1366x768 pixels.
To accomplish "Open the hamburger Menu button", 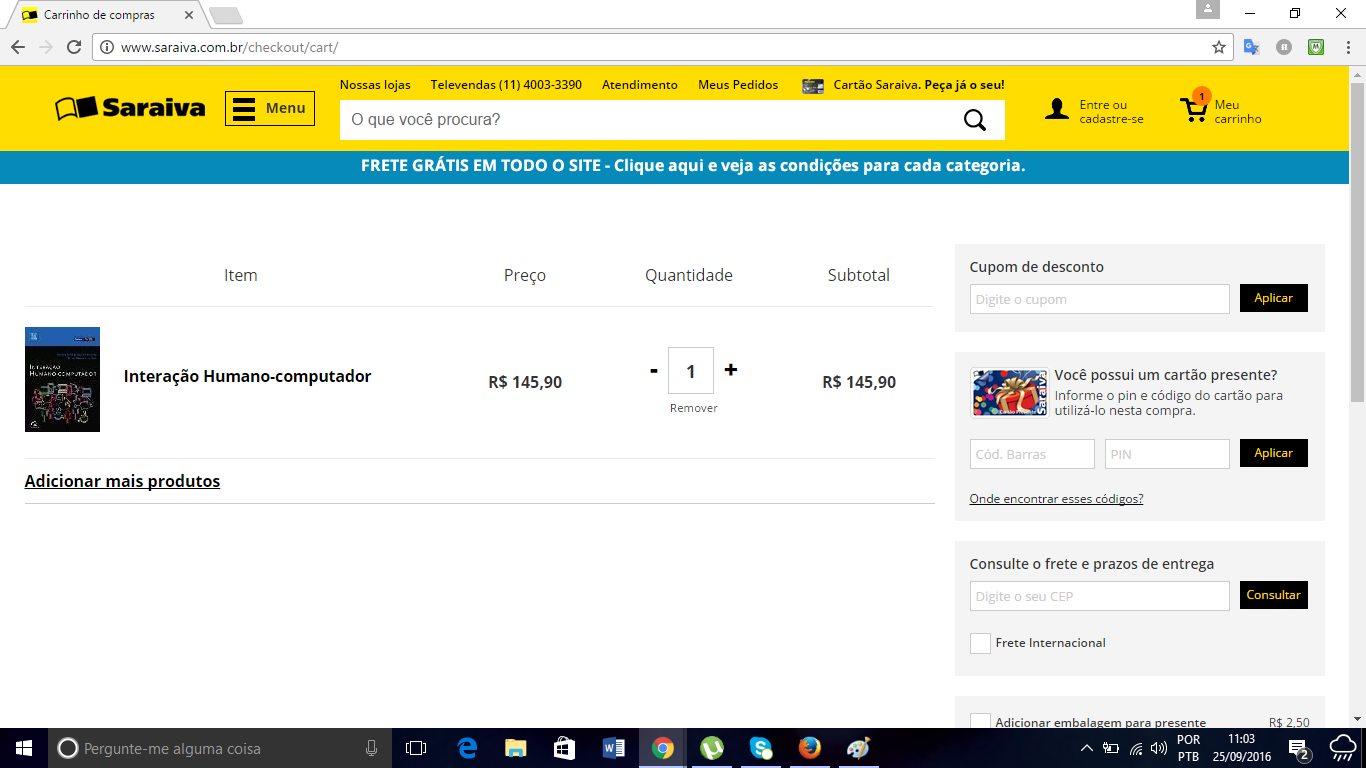I will tap(270, 108).
